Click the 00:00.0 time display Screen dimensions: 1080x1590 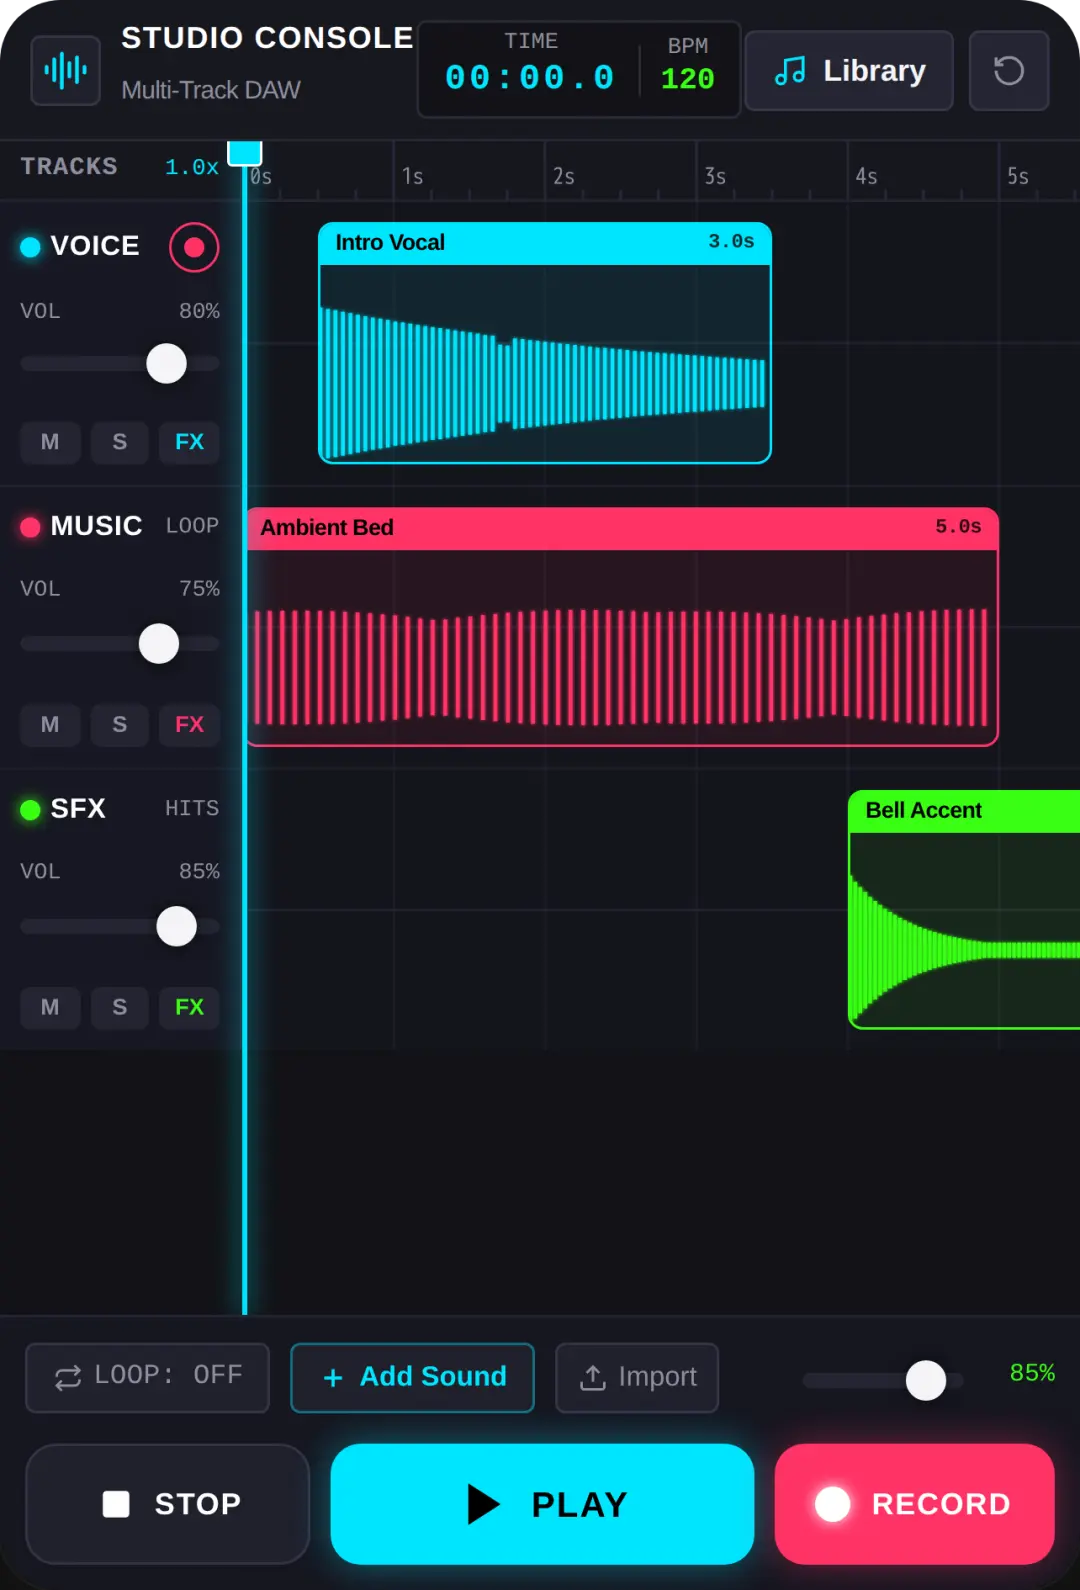pyautogui.click(x=530, y=78)
